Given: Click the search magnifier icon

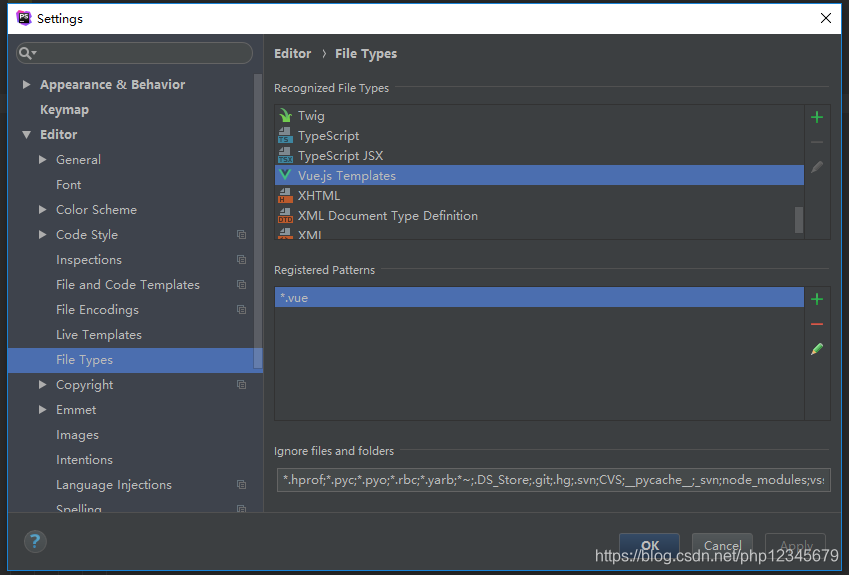Looking at the screenshot, I should (26, 53).
